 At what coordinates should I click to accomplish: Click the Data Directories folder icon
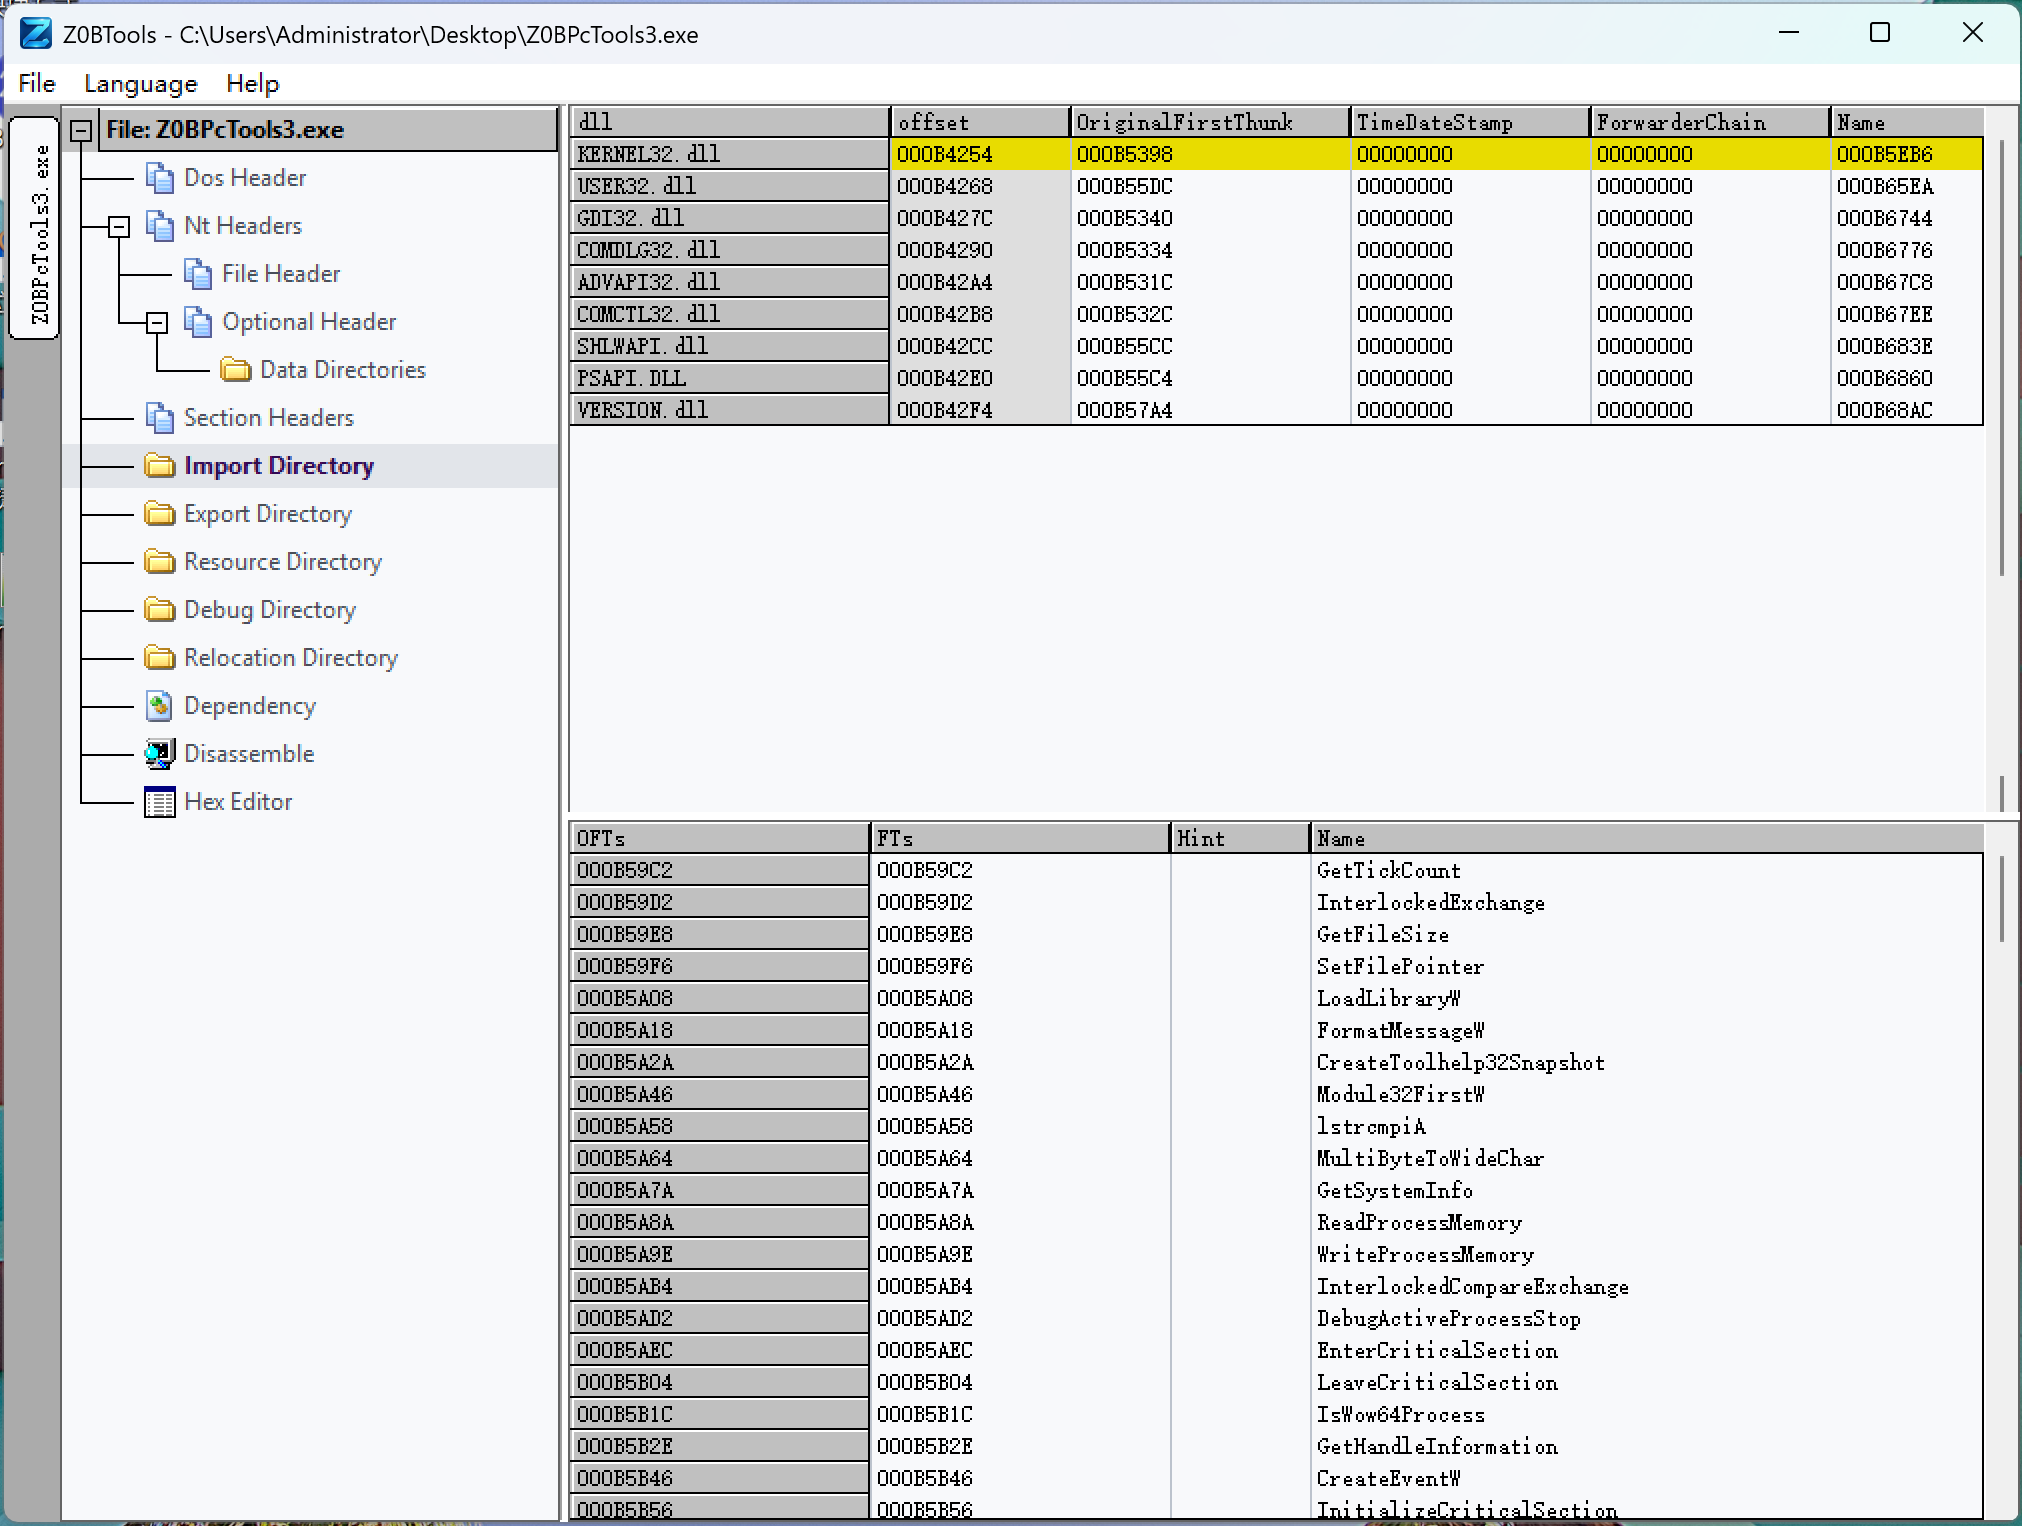[236, 370]
